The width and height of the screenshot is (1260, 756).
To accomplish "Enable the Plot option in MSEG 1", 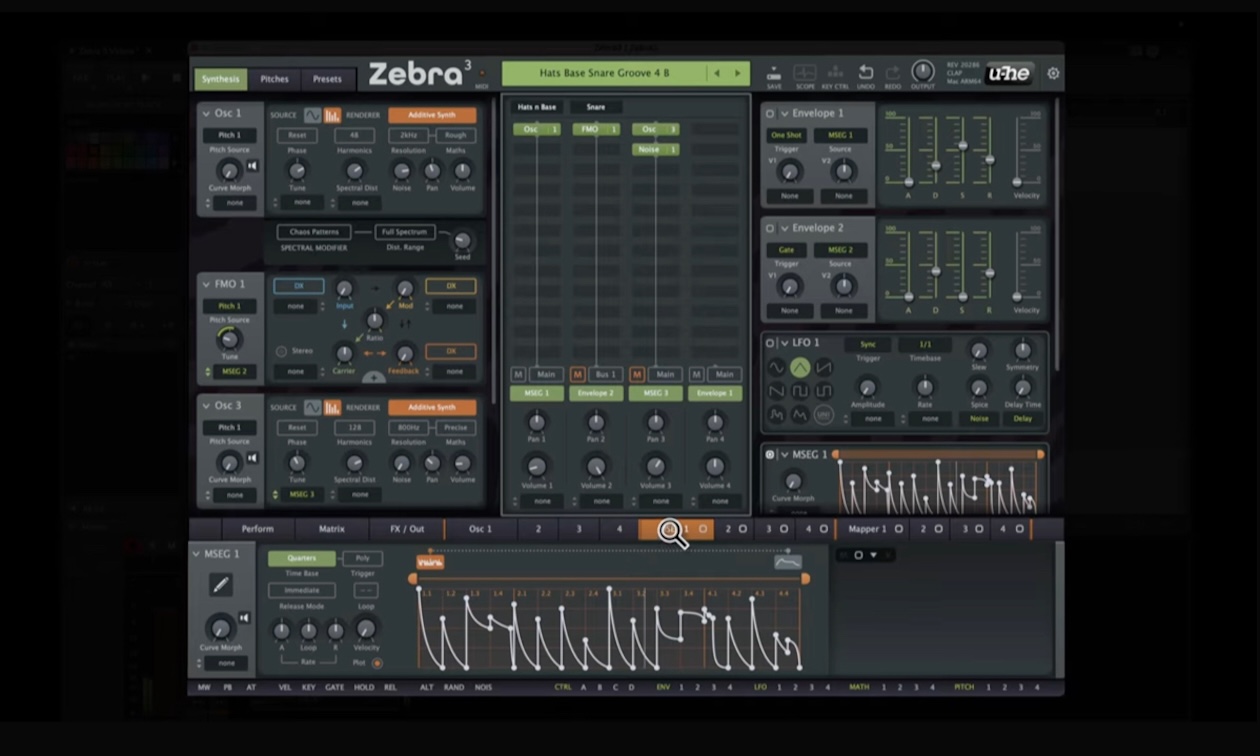I will coord(376,663).
